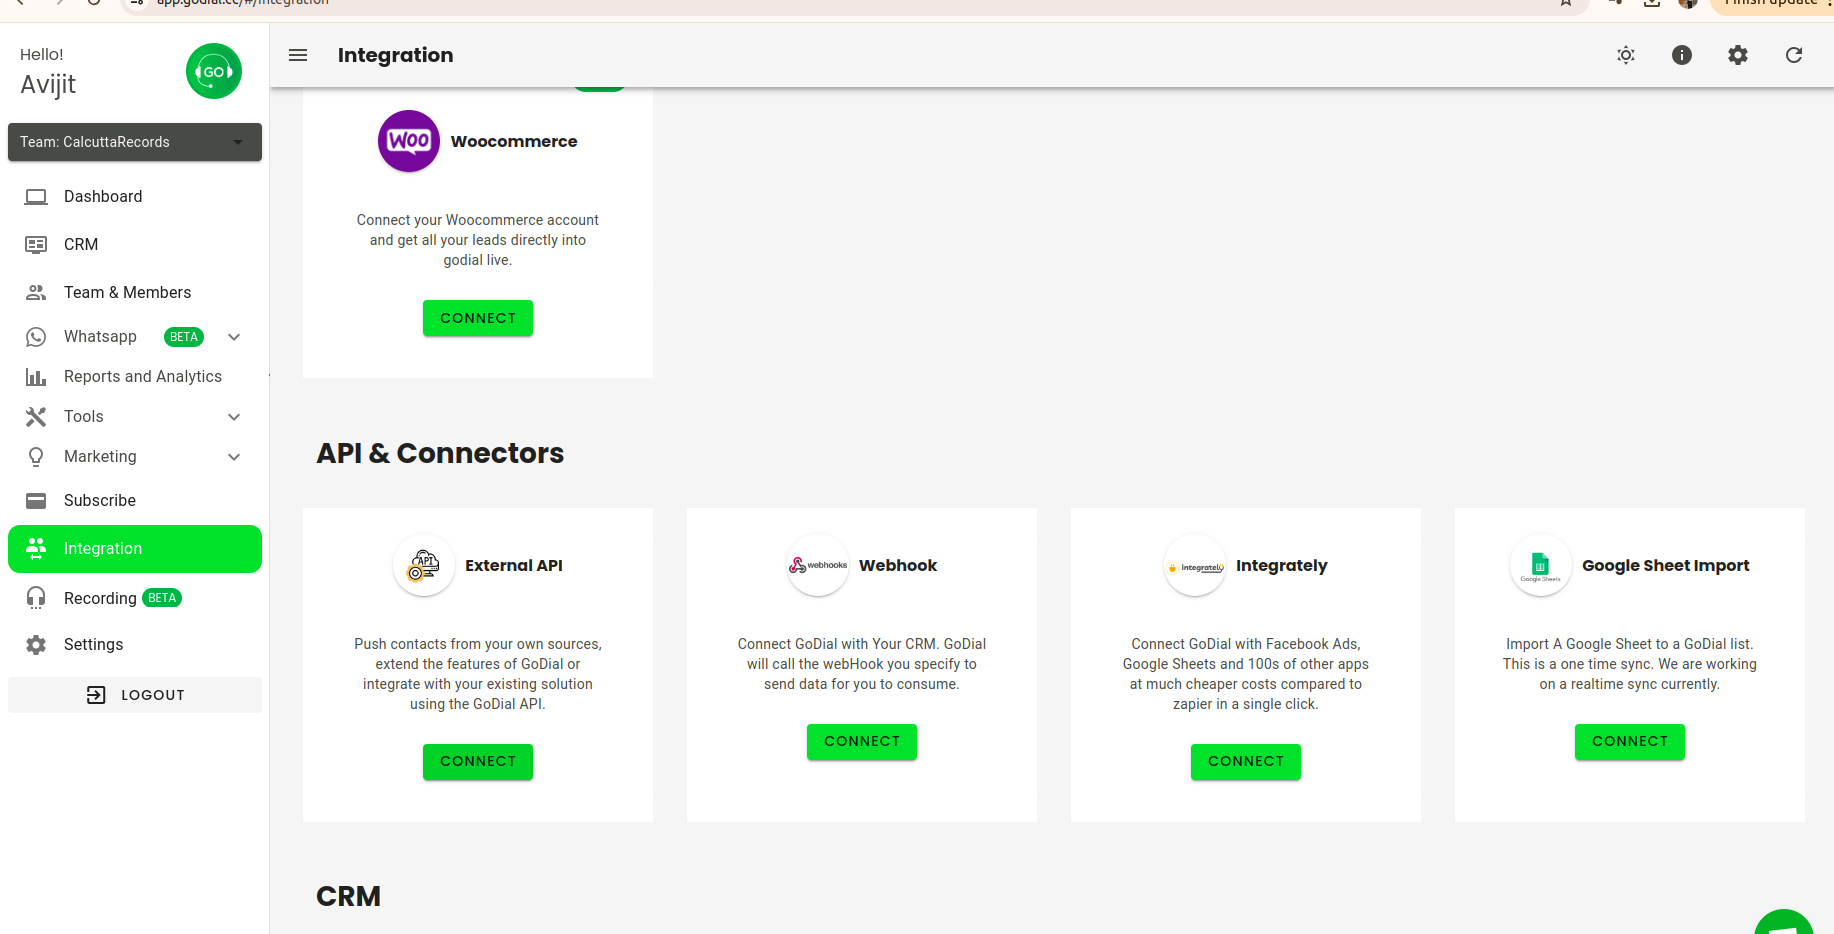Click the Tools wrench icon

coord(36,417)
